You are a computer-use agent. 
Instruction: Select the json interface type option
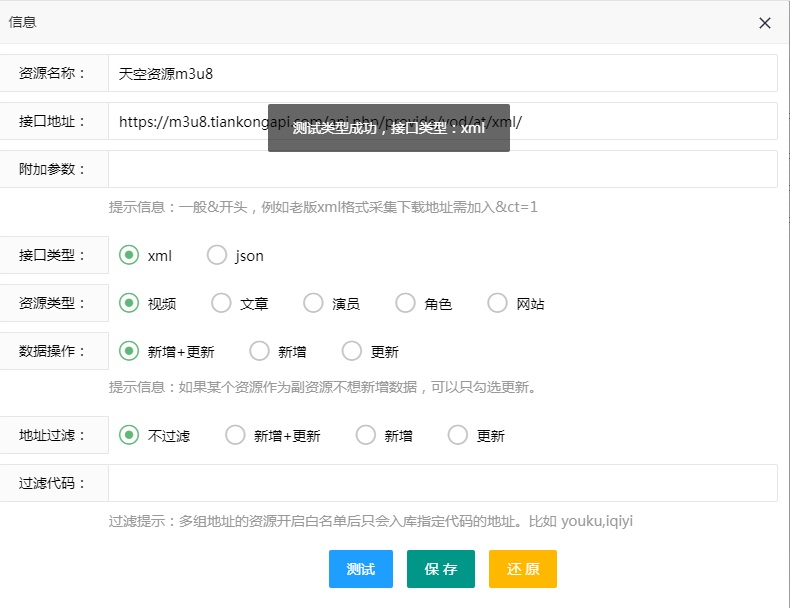pos(217,255)
